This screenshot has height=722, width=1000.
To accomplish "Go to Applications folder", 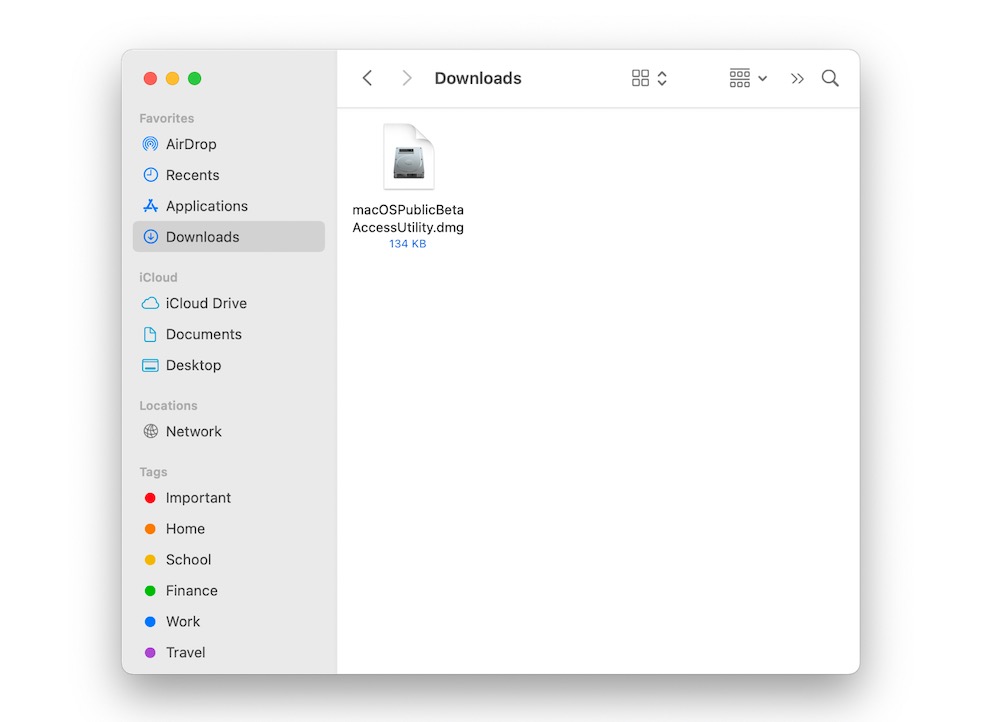I will coord(206,206).
